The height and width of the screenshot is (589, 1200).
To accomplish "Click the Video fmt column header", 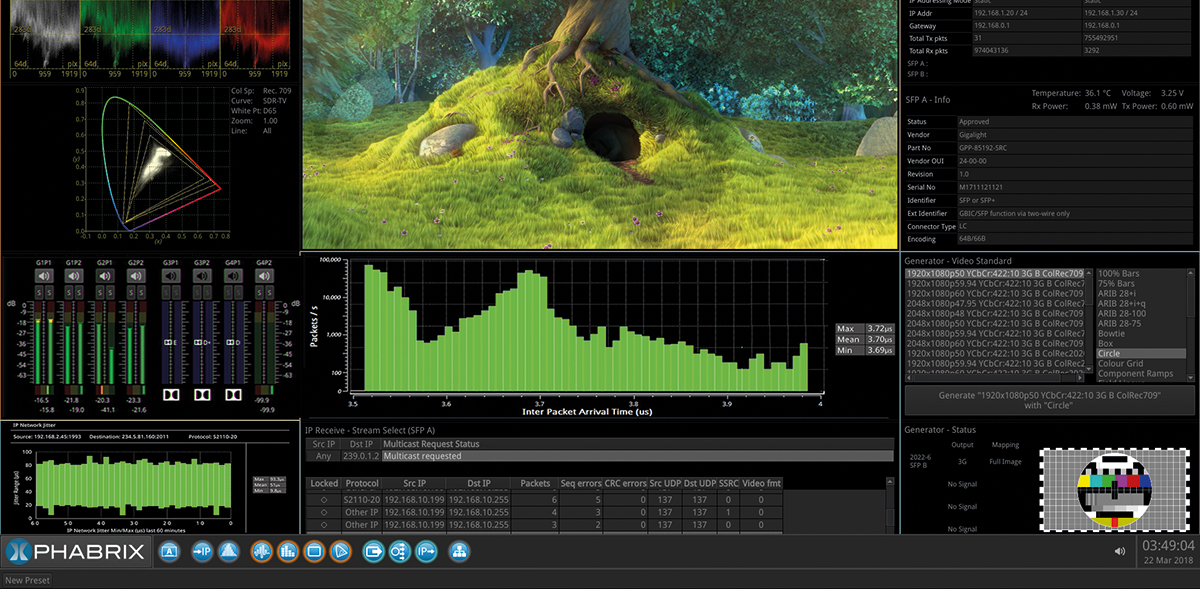I will coord(762,483).
